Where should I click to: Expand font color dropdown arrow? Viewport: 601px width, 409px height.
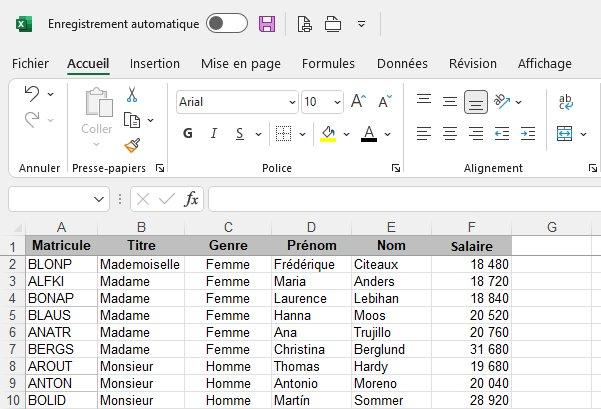click(388, 134)
